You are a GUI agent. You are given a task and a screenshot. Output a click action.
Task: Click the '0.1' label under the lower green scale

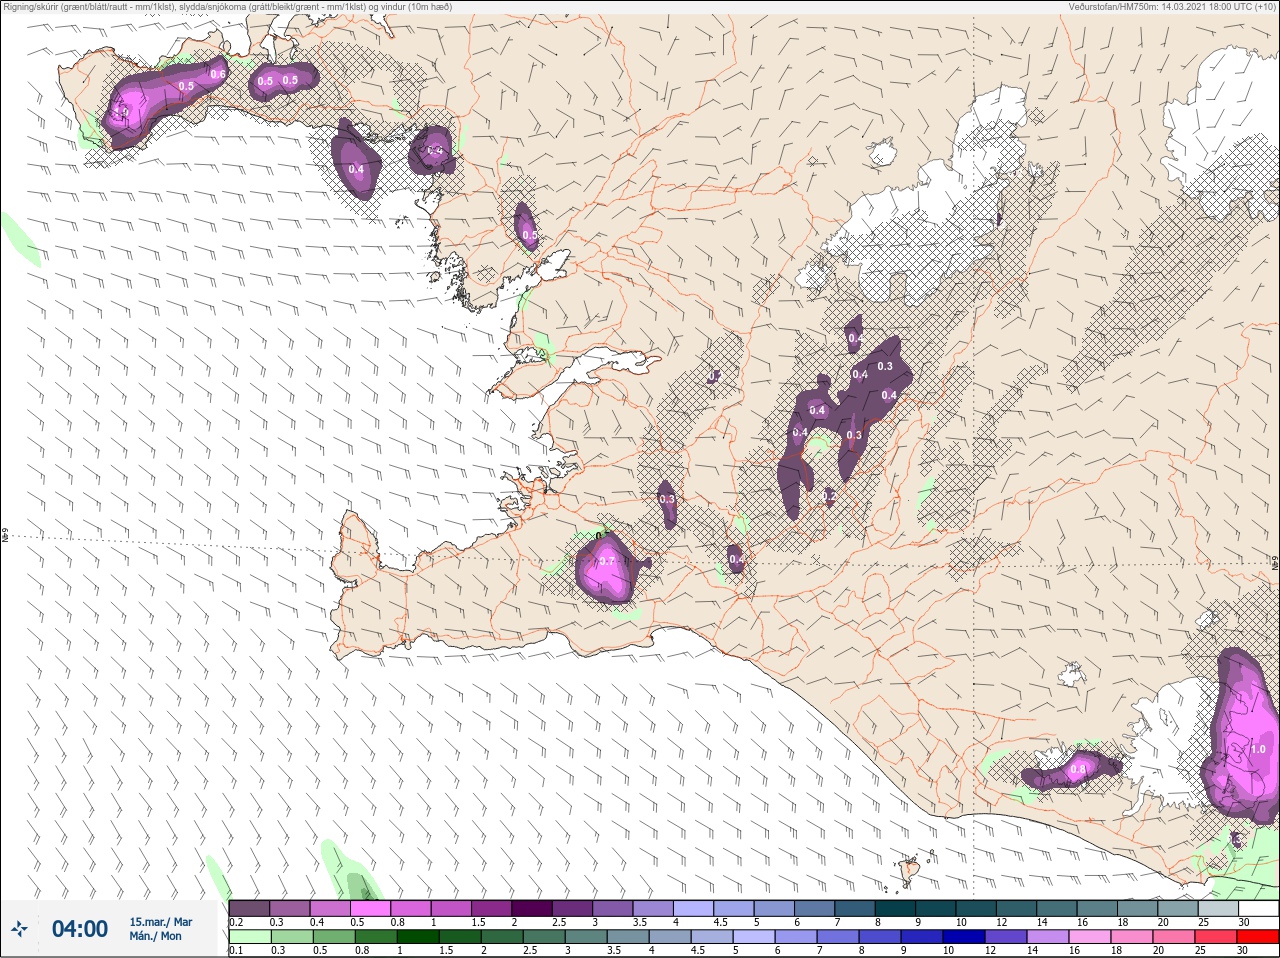coord(235,951)
